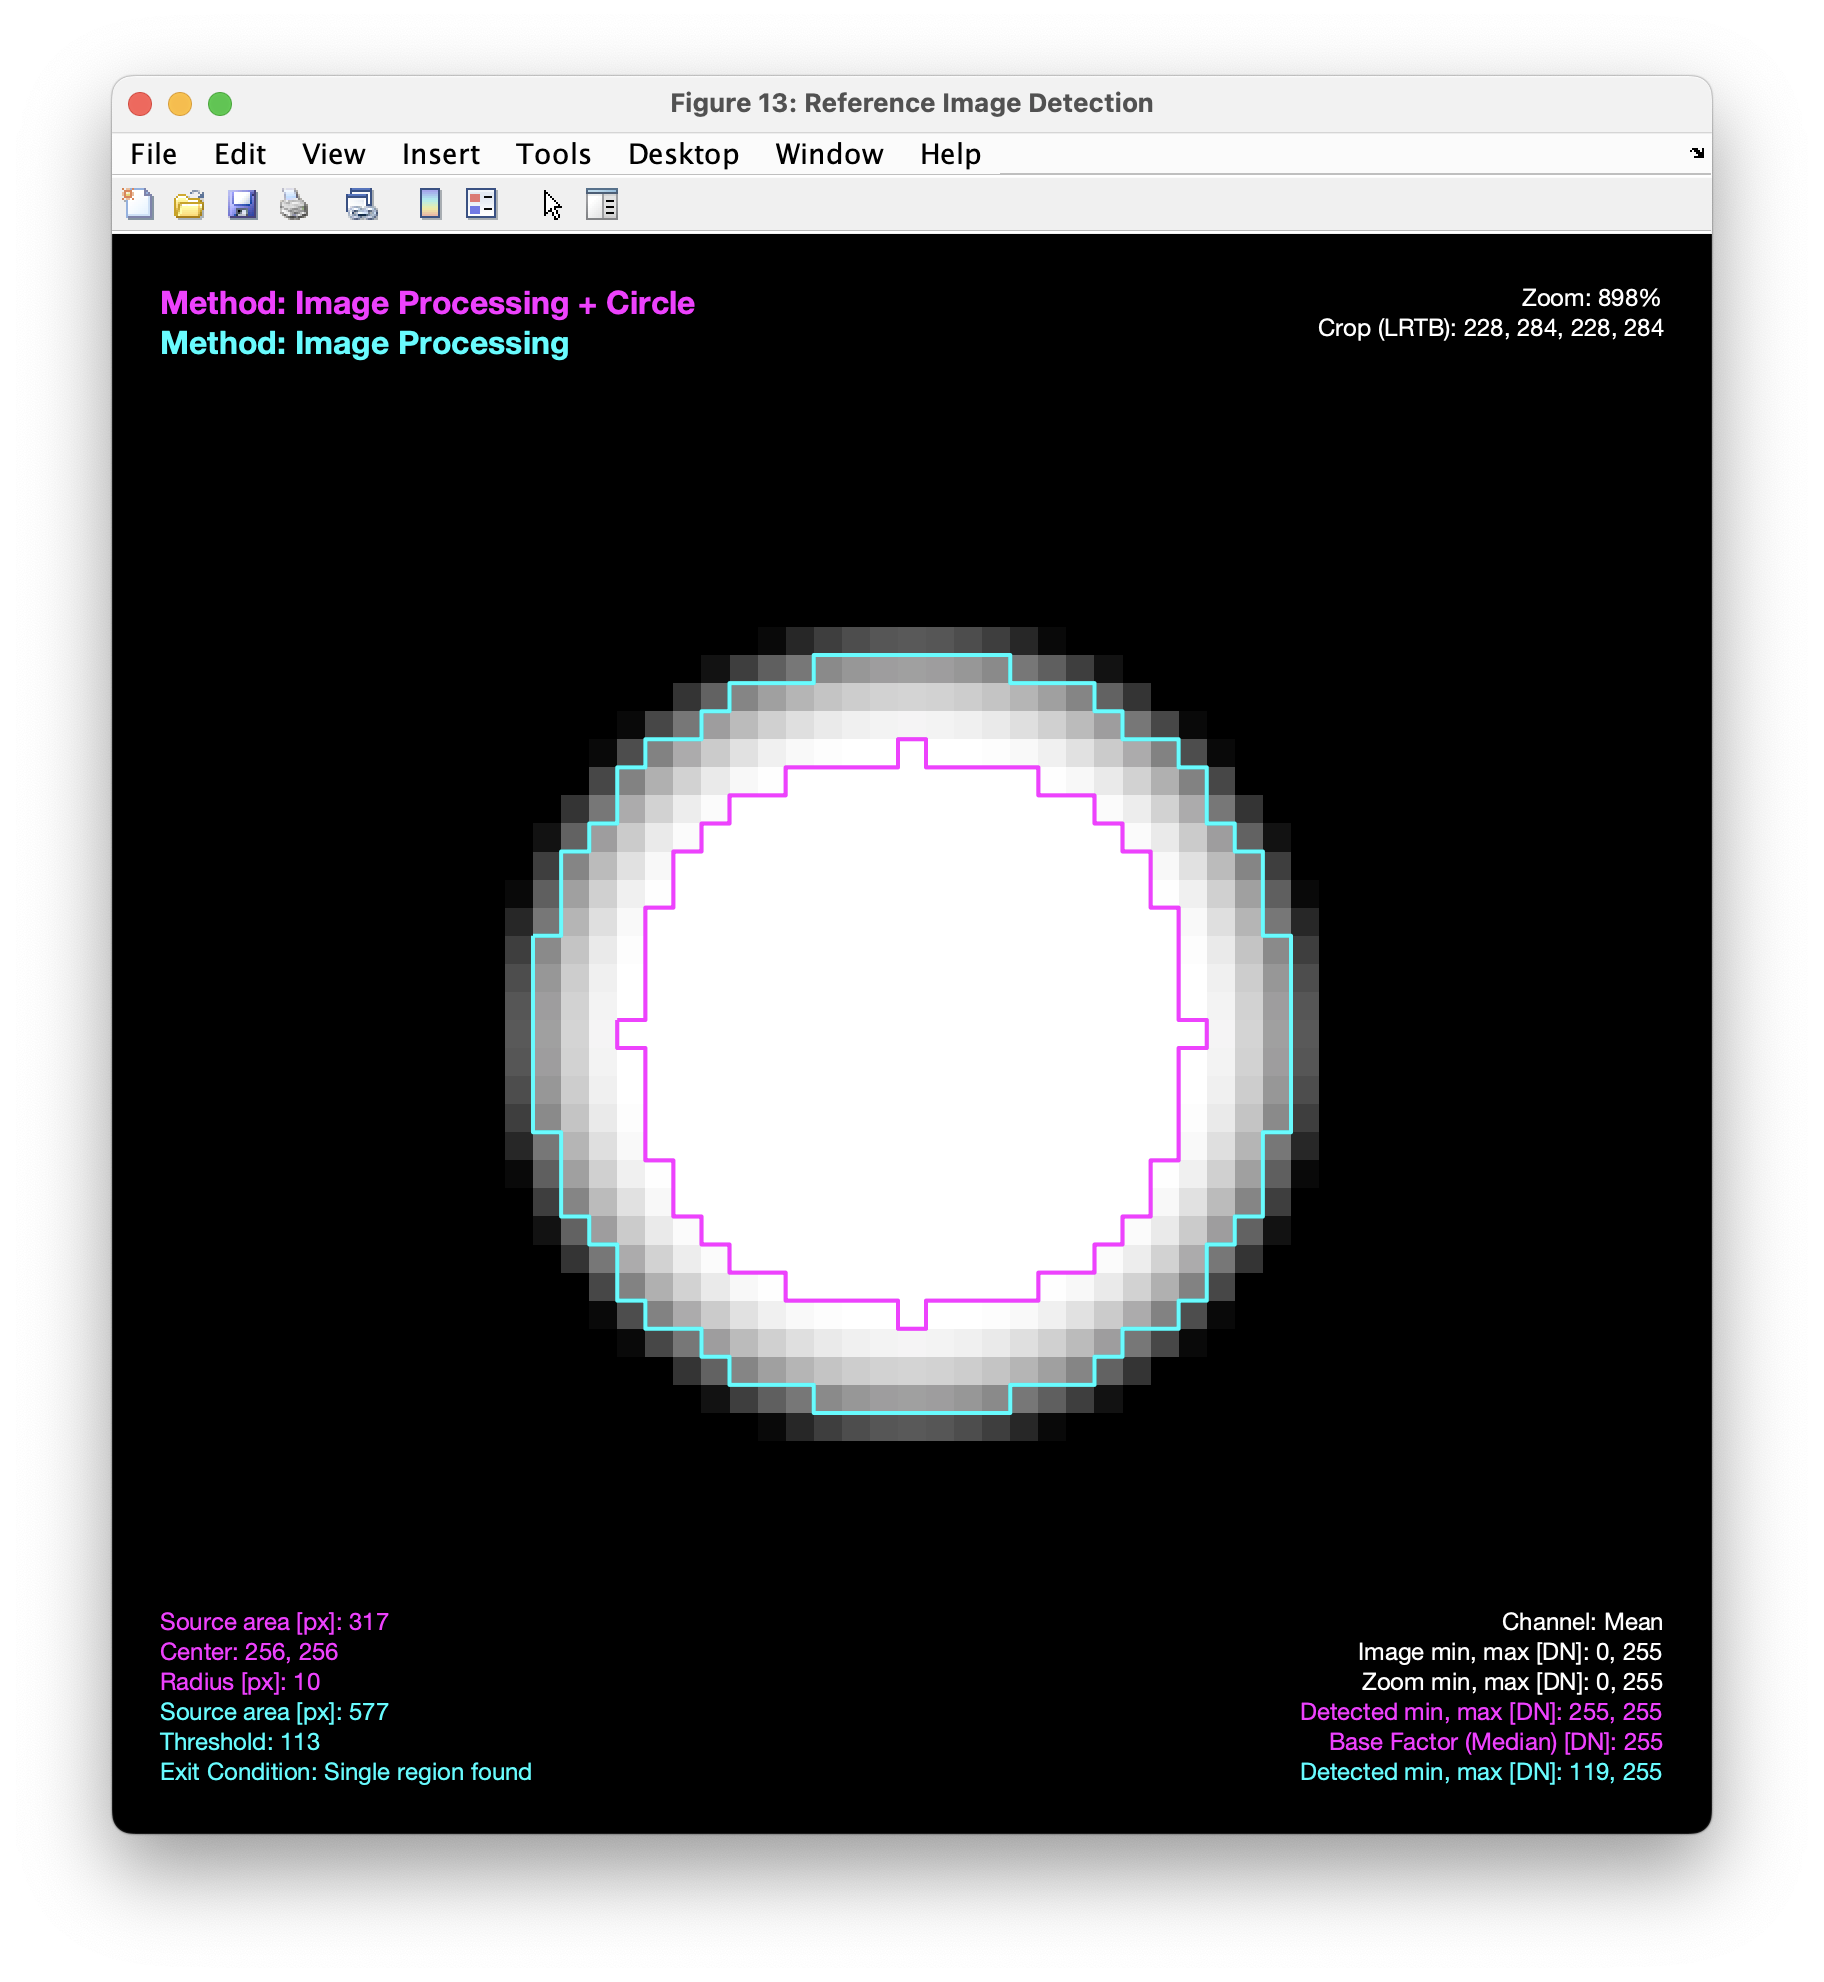Click 'Detected min, max [DN]: 119, 255' text

pos(1481,1772)
